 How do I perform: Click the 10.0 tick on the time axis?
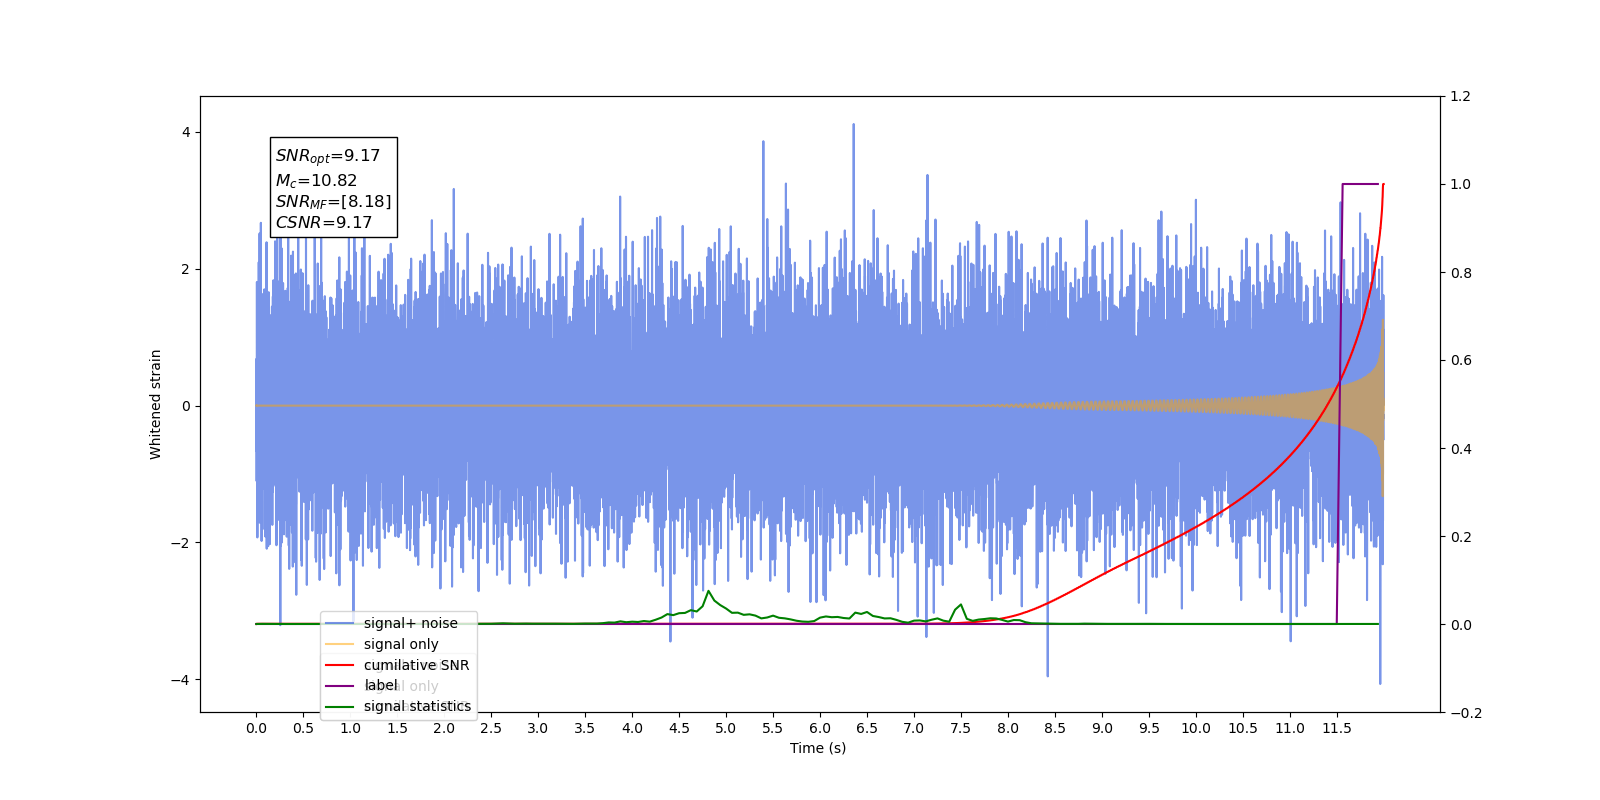click(1196, 728)
